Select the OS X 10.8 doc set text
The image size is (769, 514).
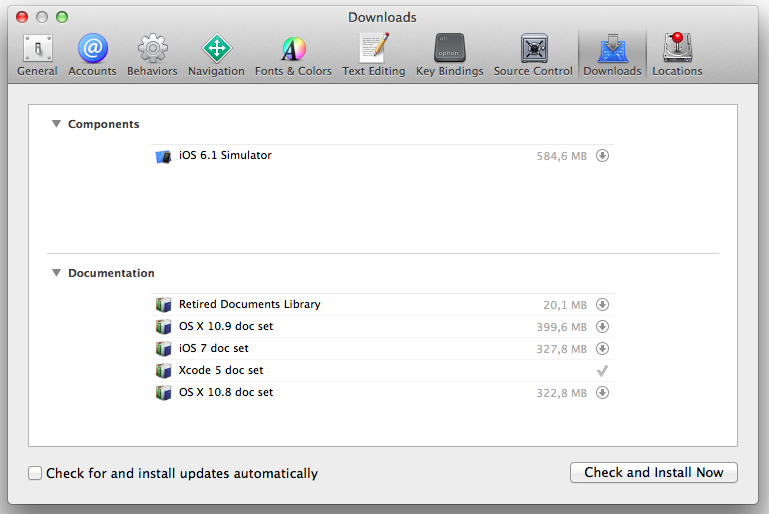pyautogui.click(x=226, y=392)
